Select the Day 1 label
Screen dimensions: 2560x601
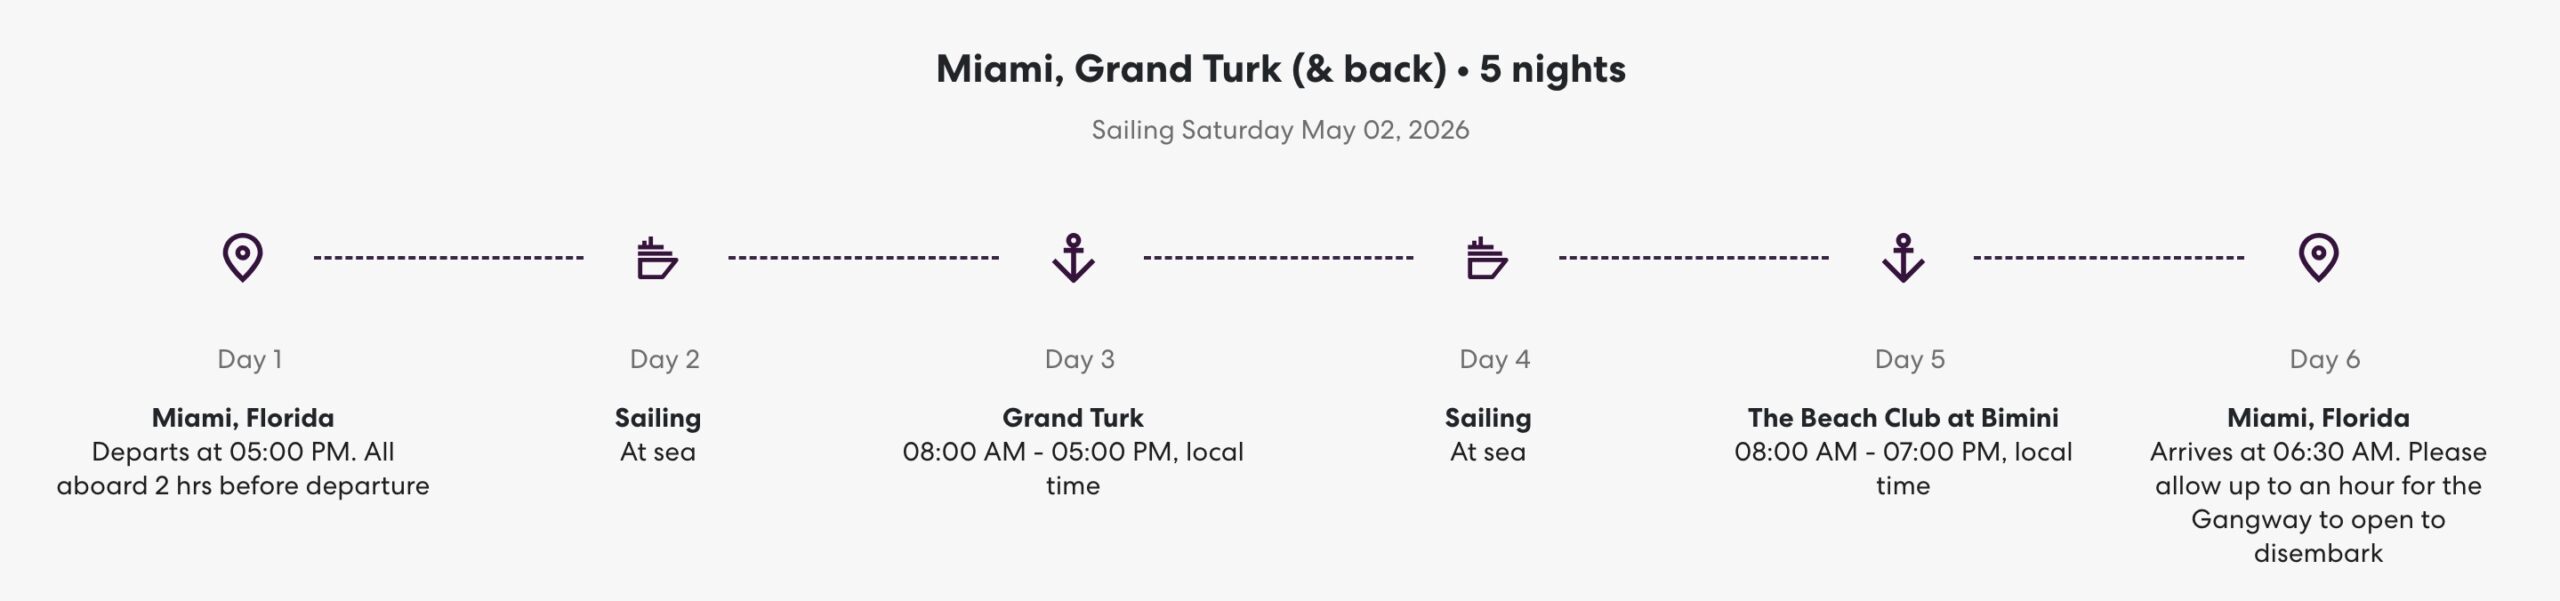point(250,359)
